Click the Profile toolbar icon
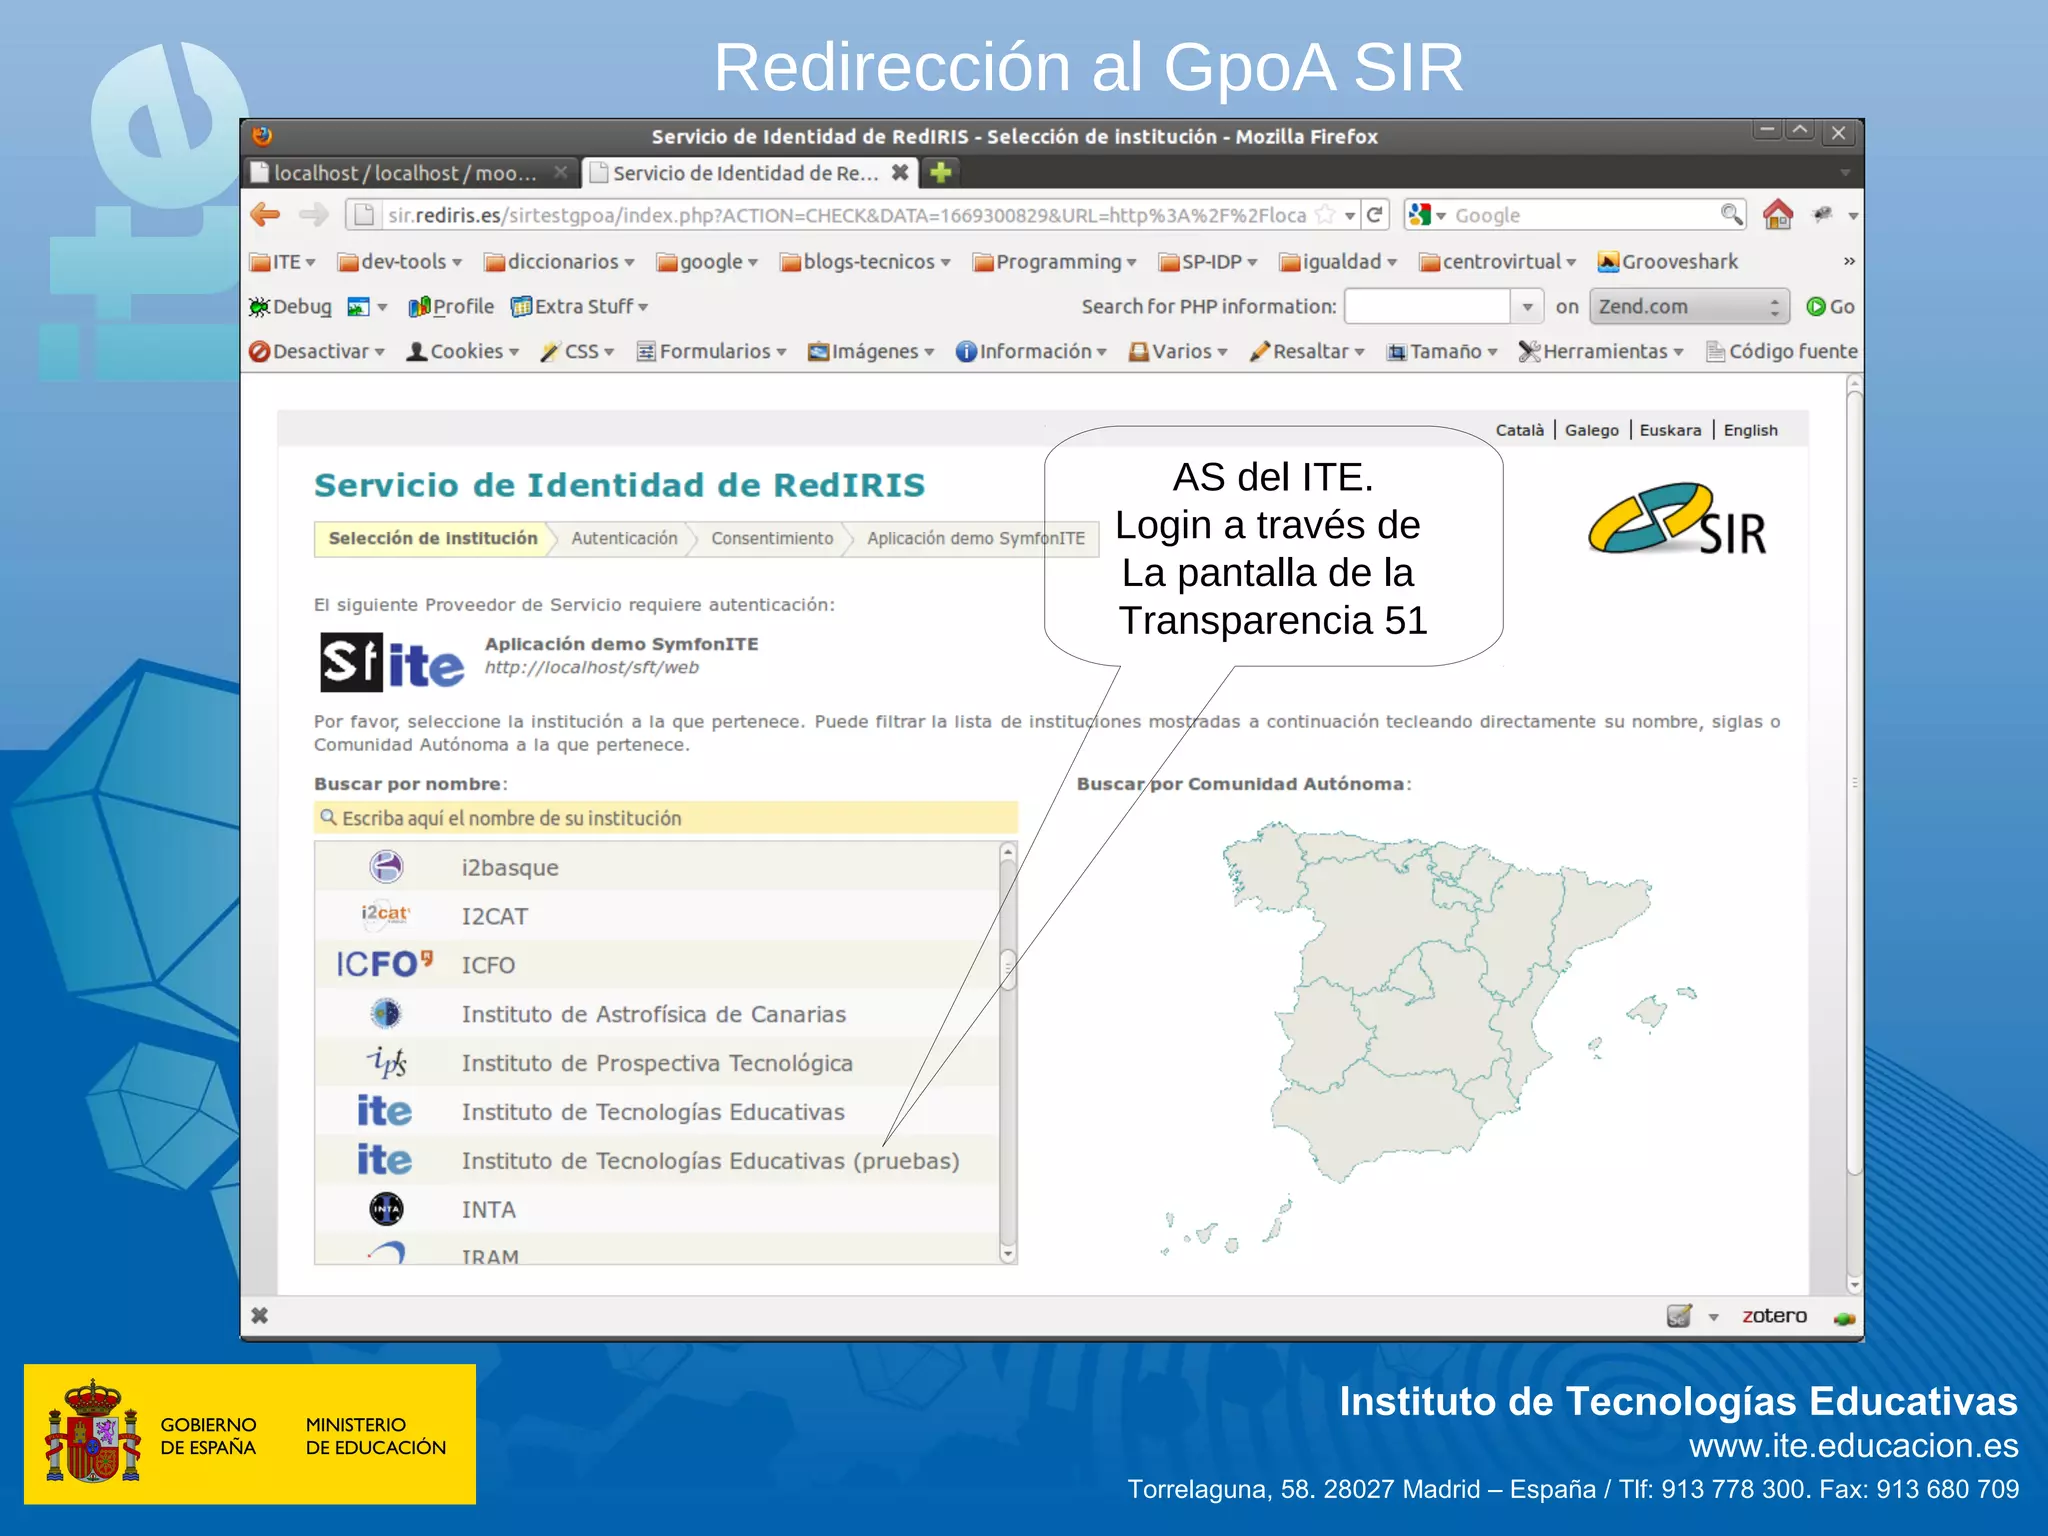The width and height of the screenshot is (2048, 1536). pyautogui.click(x=419, y=307)
